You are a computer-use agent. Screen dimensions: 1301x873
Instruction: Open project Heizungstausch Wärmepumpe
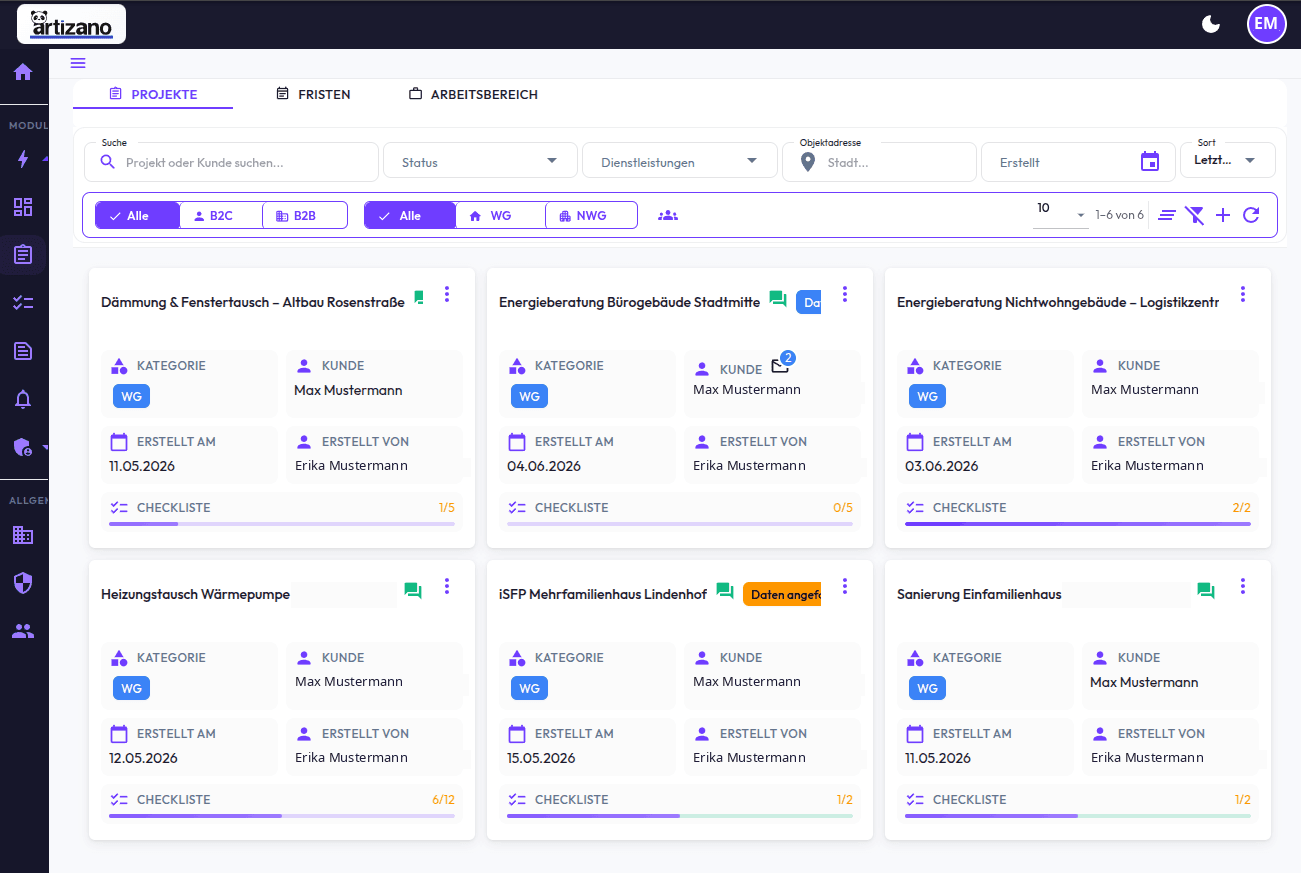[x=196, y=594]
